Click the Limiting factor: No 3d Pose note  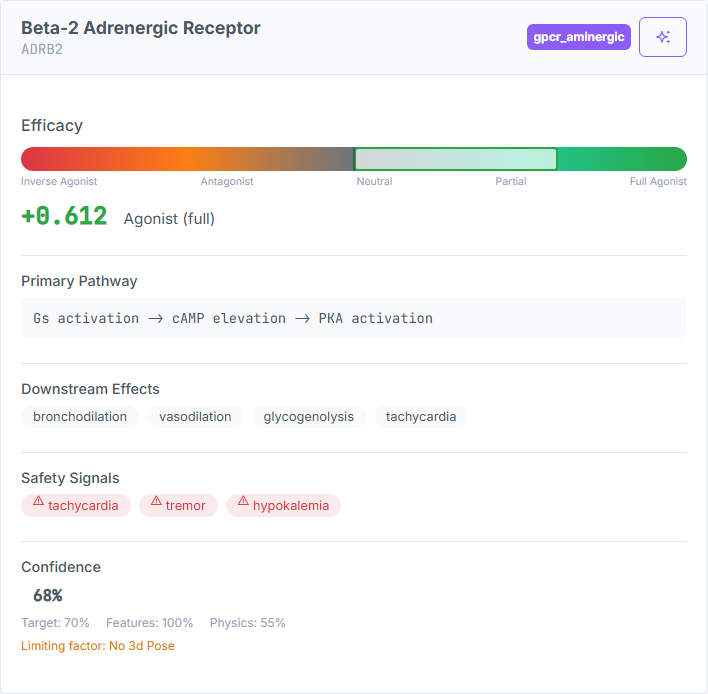click(98, 646)
